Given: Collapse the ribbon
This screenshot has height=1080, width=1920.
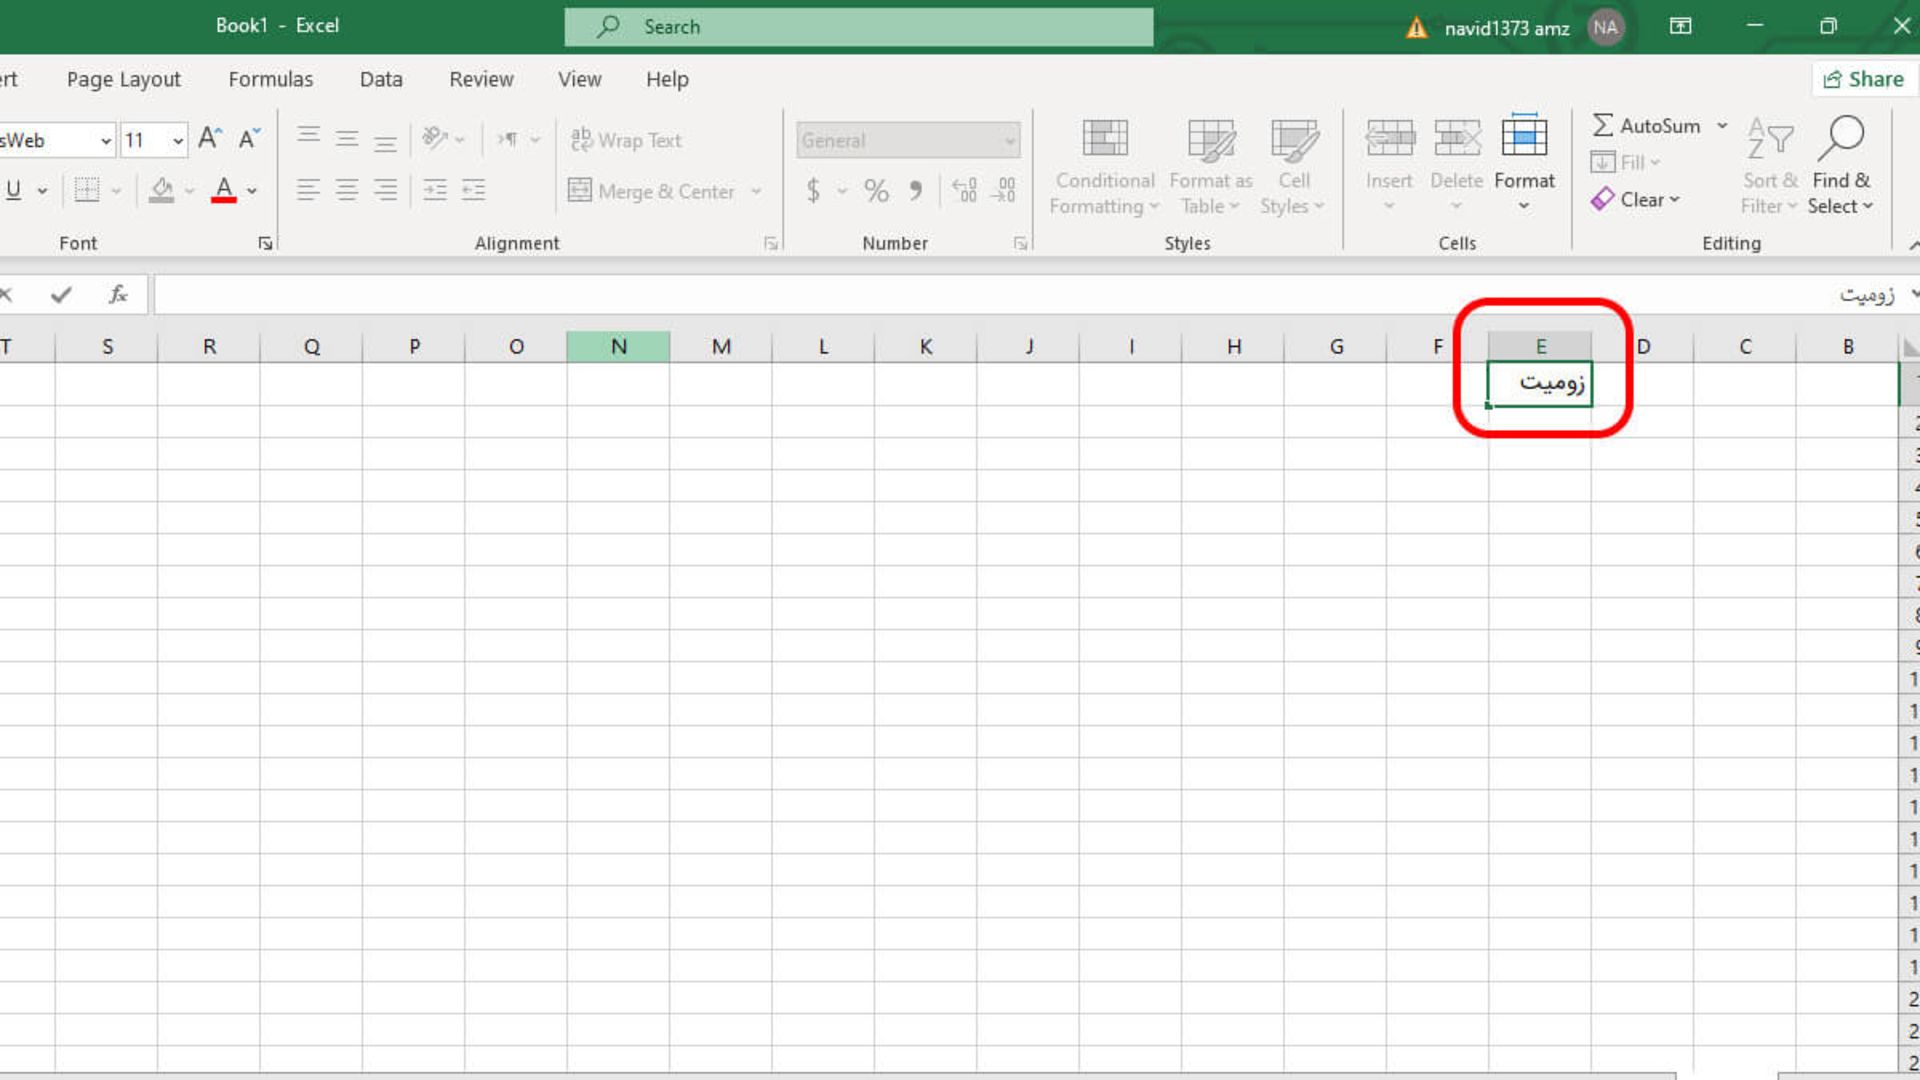Looking at the screenshot, I should pos(1913,245).
